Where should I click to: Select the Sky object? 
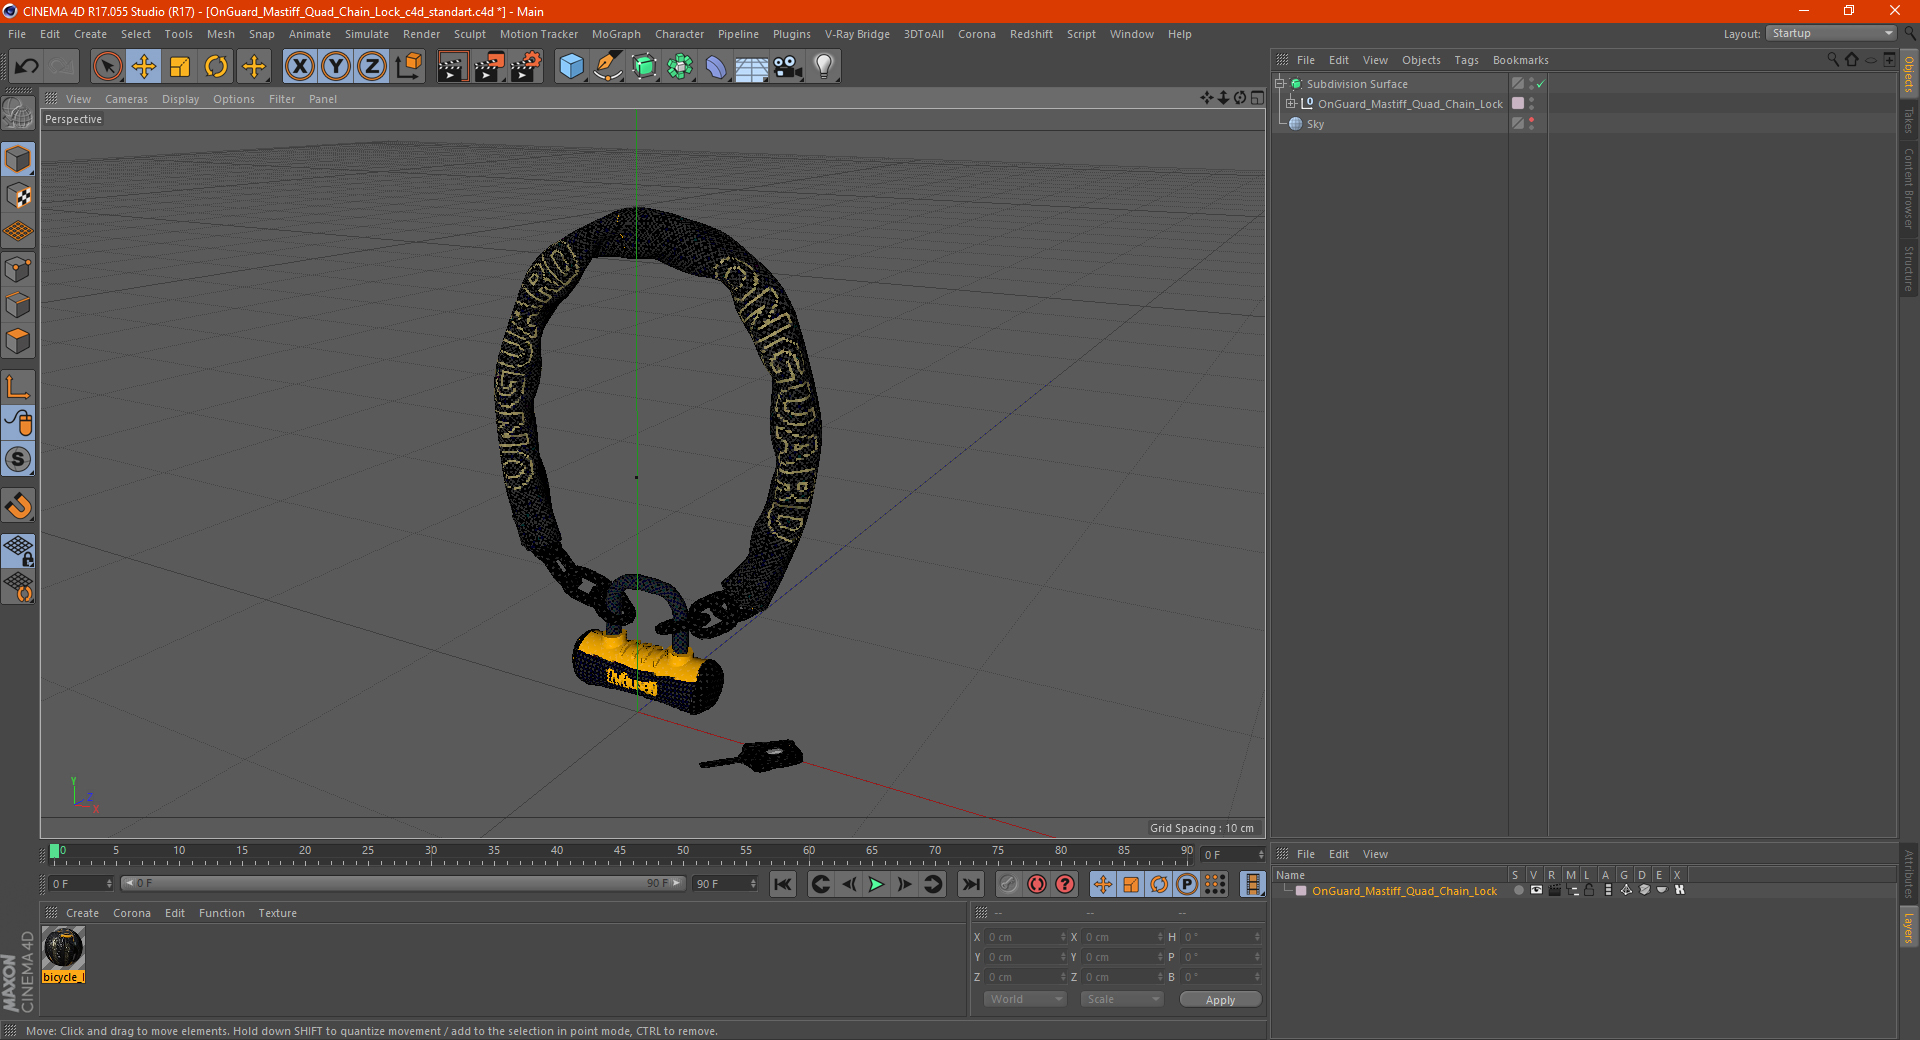[x=1315, y=124]
